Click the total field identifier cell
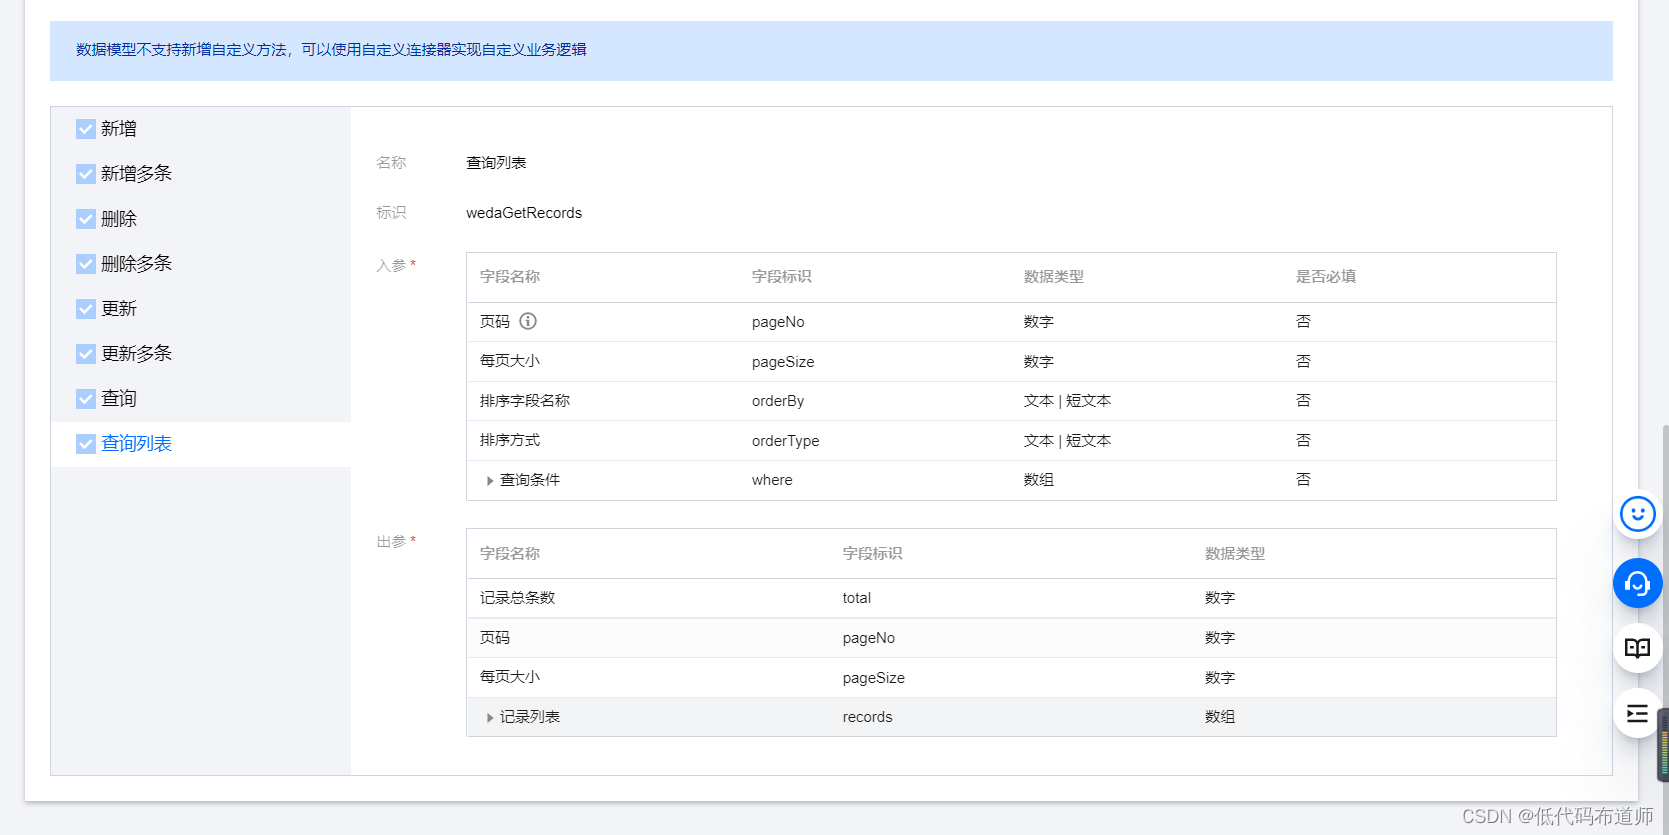Viewport: 1669px width, 835px height. click(x=857, y=598)
